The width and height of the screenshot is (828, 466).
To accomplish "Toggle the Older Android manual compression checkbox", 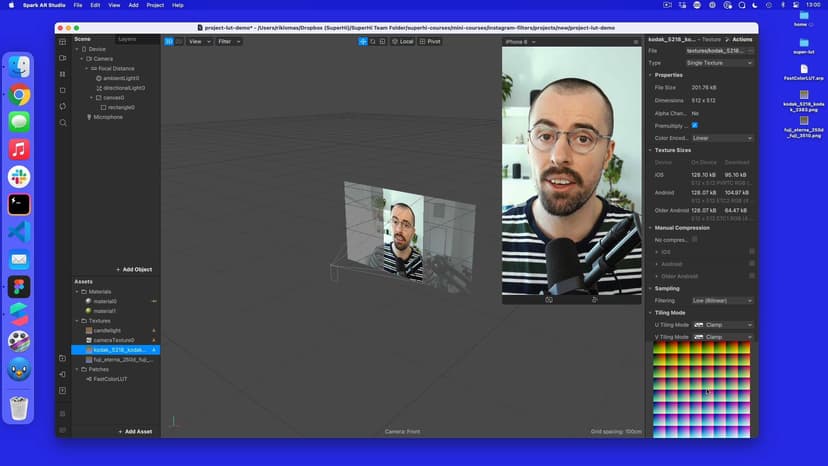I will (752, 276).
